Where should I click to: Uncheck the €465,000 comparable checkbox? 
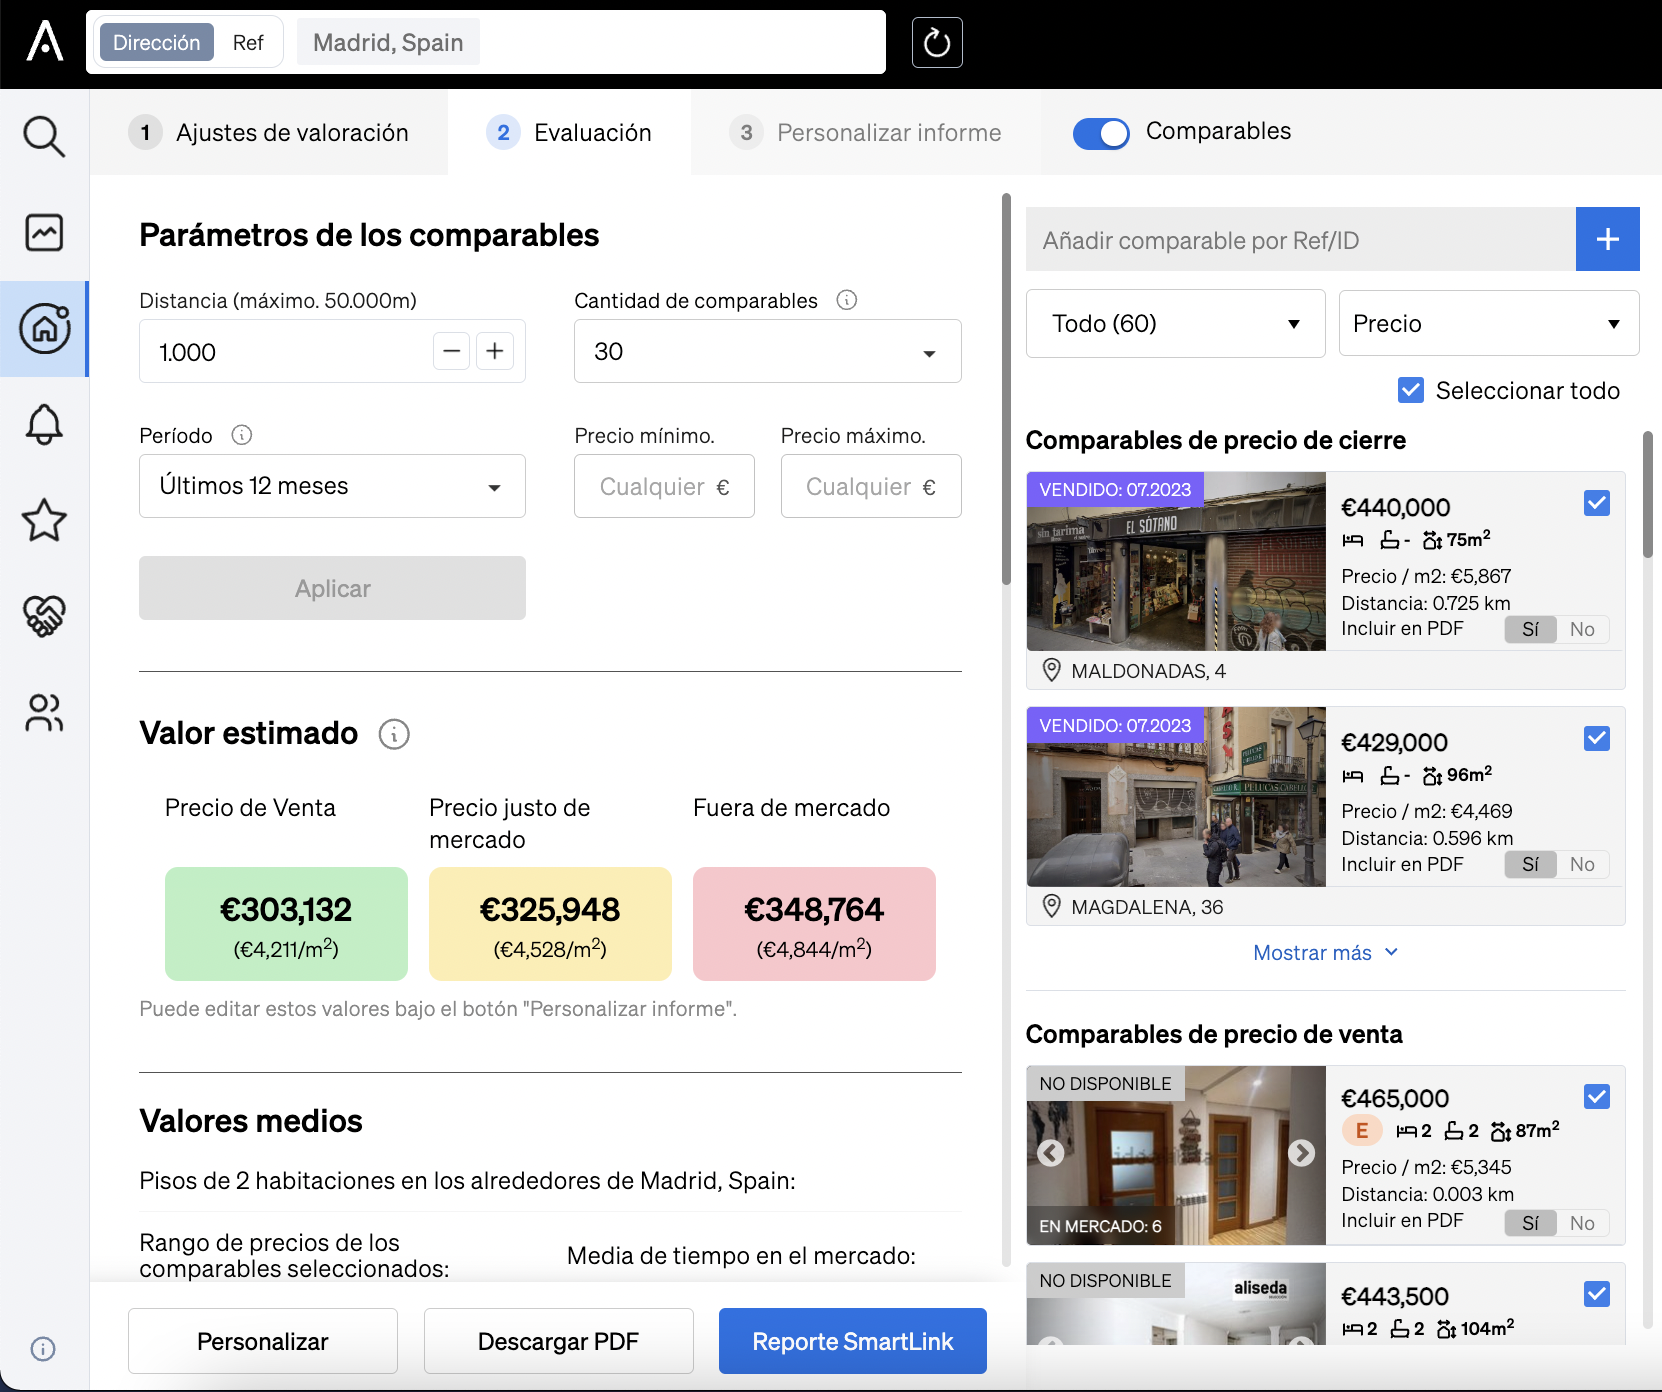[1597, 1097]
